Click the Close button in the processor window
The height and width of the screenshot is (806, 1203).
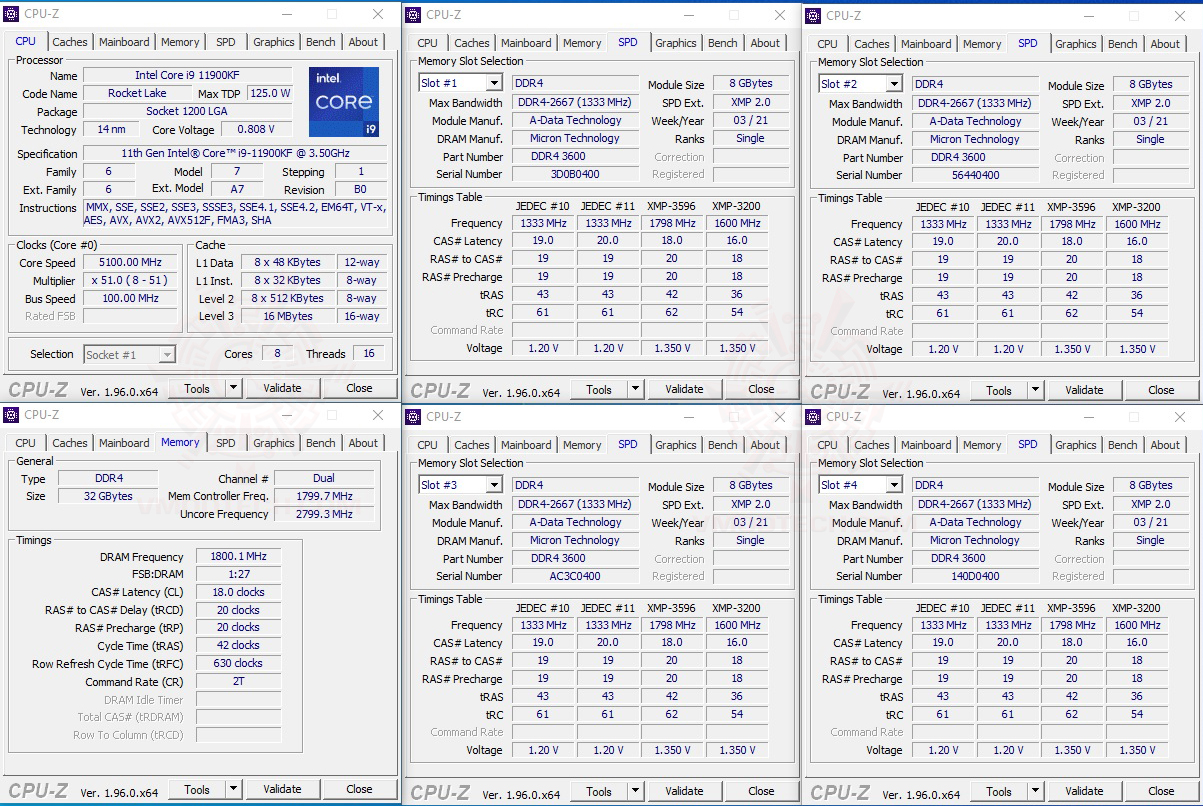(359, 388)
